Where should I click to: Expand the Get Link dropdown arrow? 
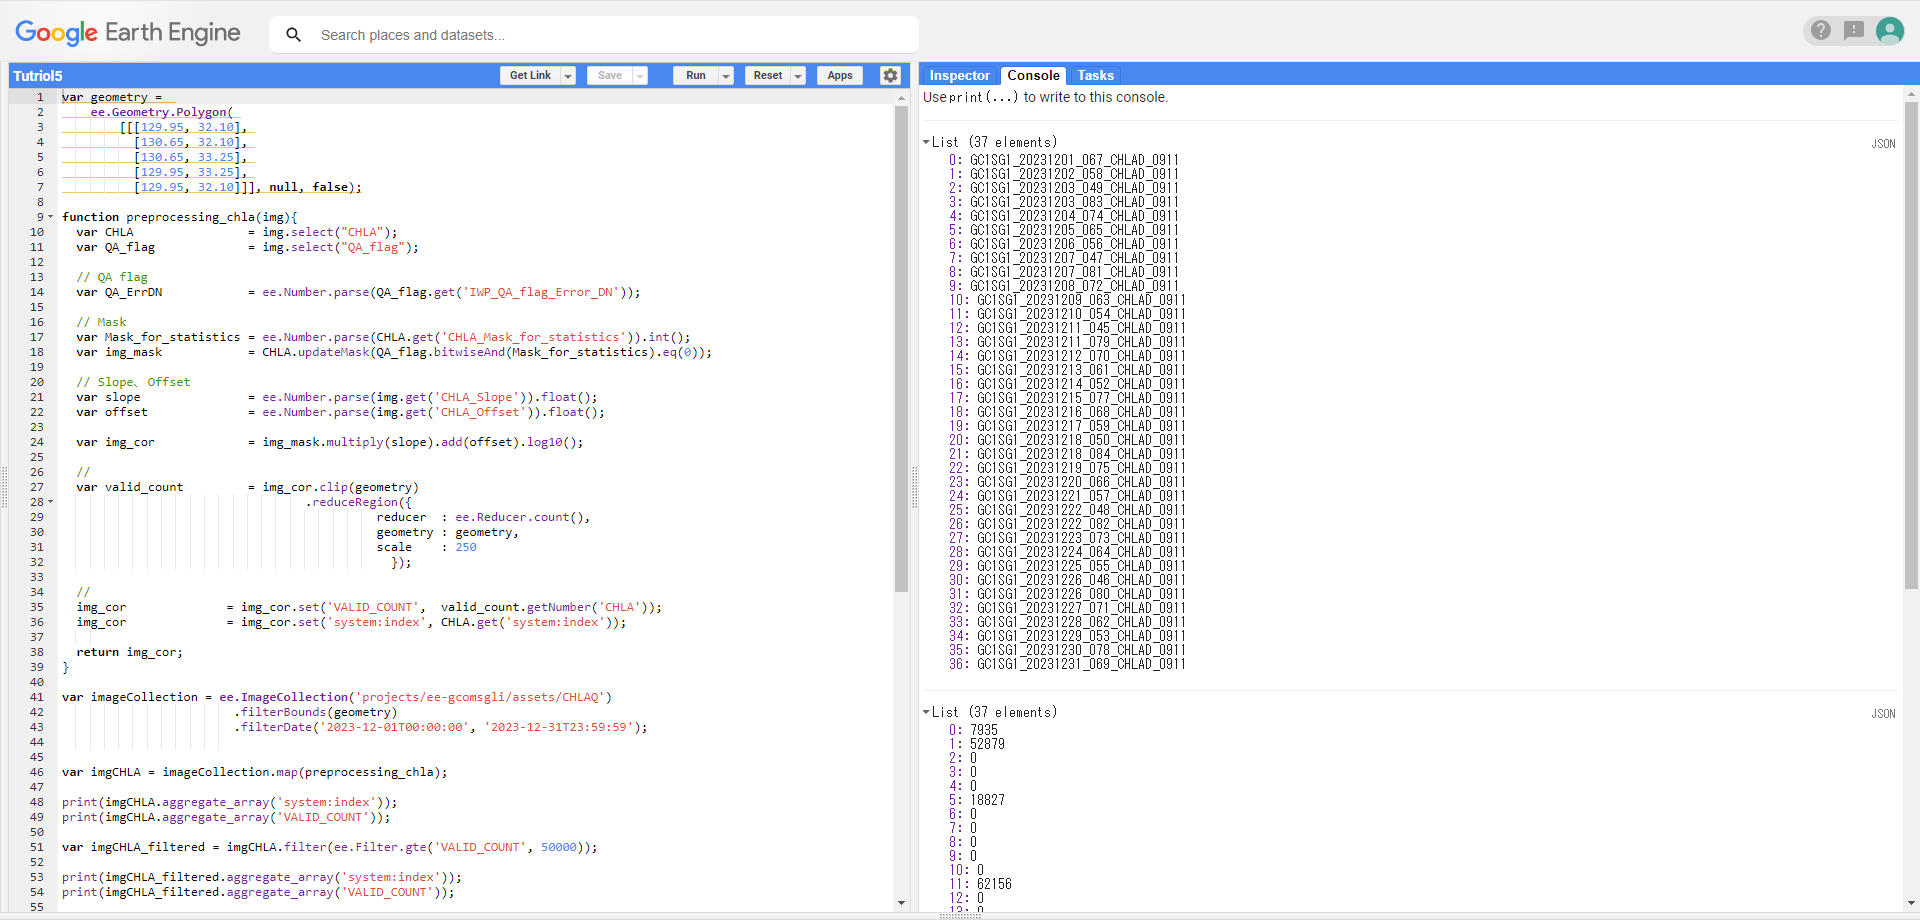(568, 76)
